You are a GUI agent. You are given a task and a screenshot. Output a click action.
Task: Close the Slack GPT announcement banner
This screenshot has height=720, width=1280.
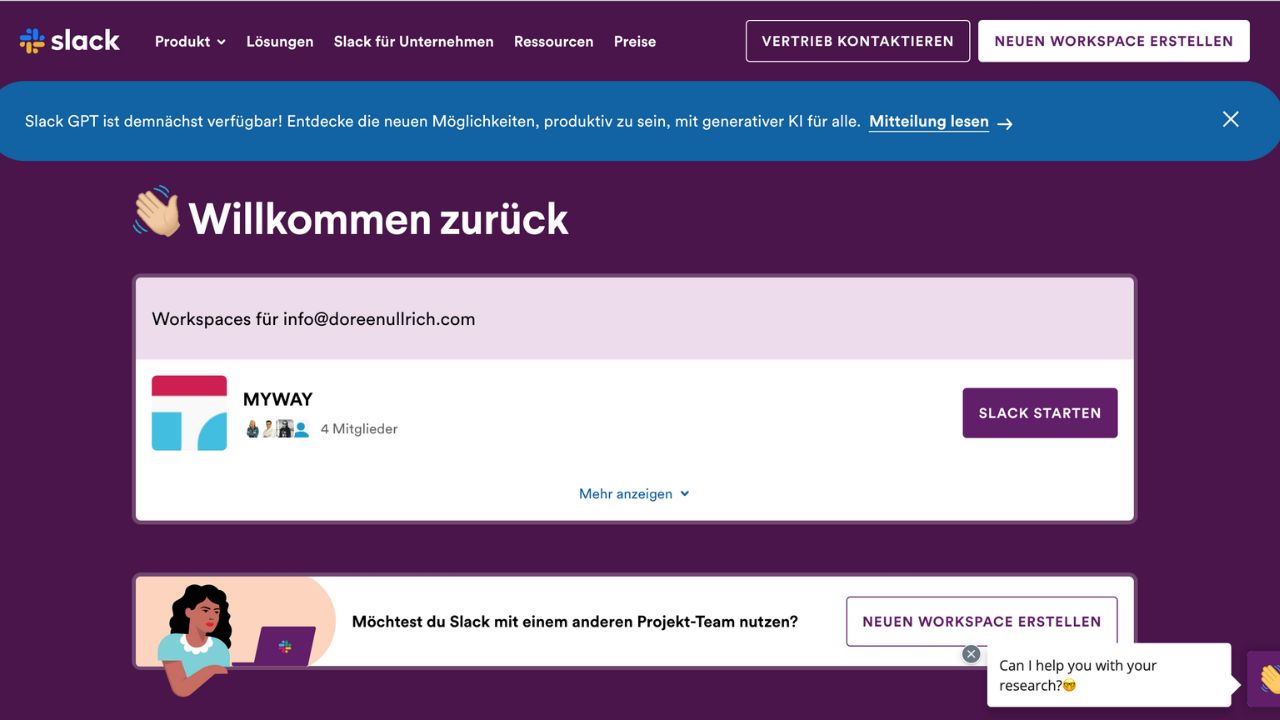coord(1230,119)
